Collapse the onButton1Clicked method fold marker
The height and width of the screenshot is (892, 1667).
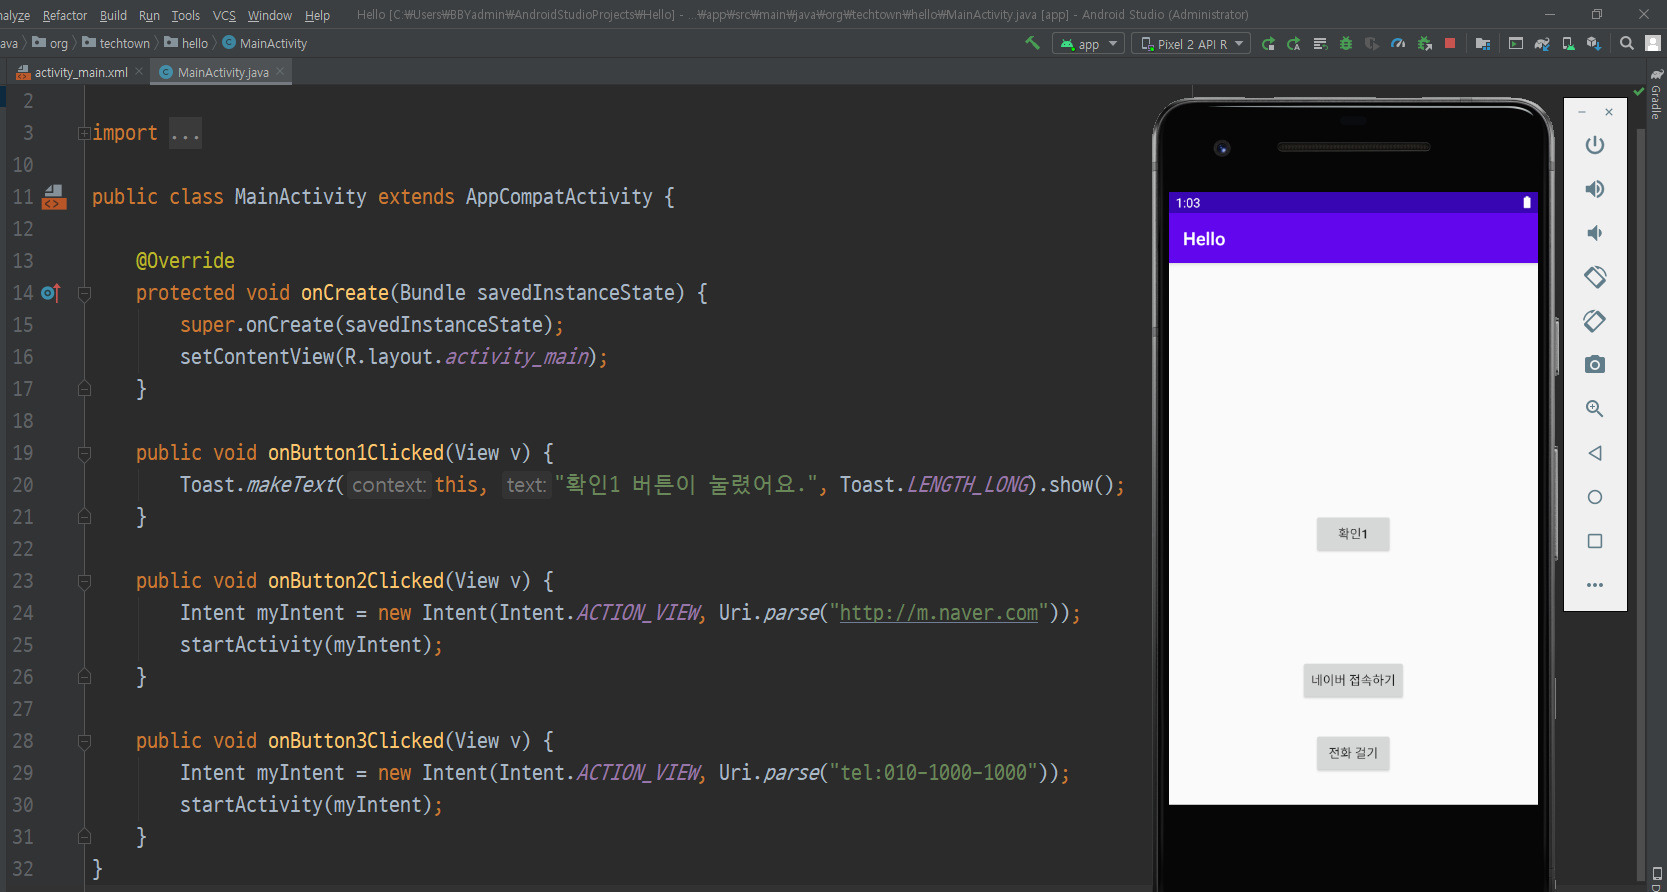pyautogui.click(x=84, y=453)
